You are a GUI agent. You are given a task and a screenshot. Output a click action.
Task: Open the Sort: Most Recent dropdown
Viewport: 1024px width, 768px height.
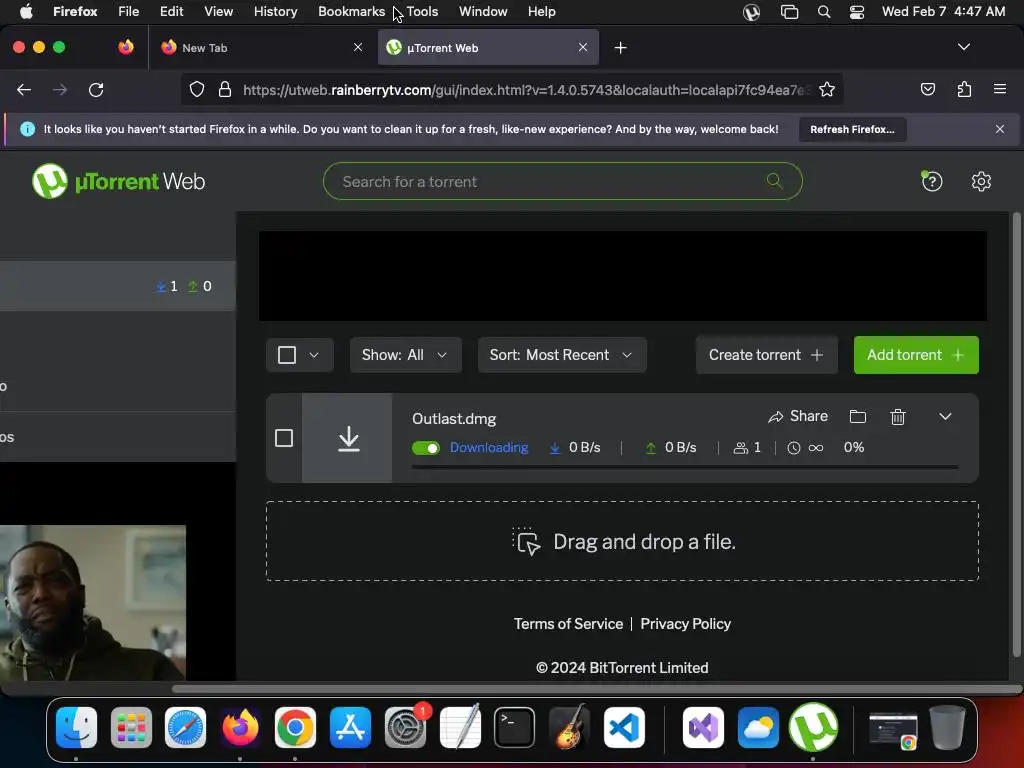point(562,355)
